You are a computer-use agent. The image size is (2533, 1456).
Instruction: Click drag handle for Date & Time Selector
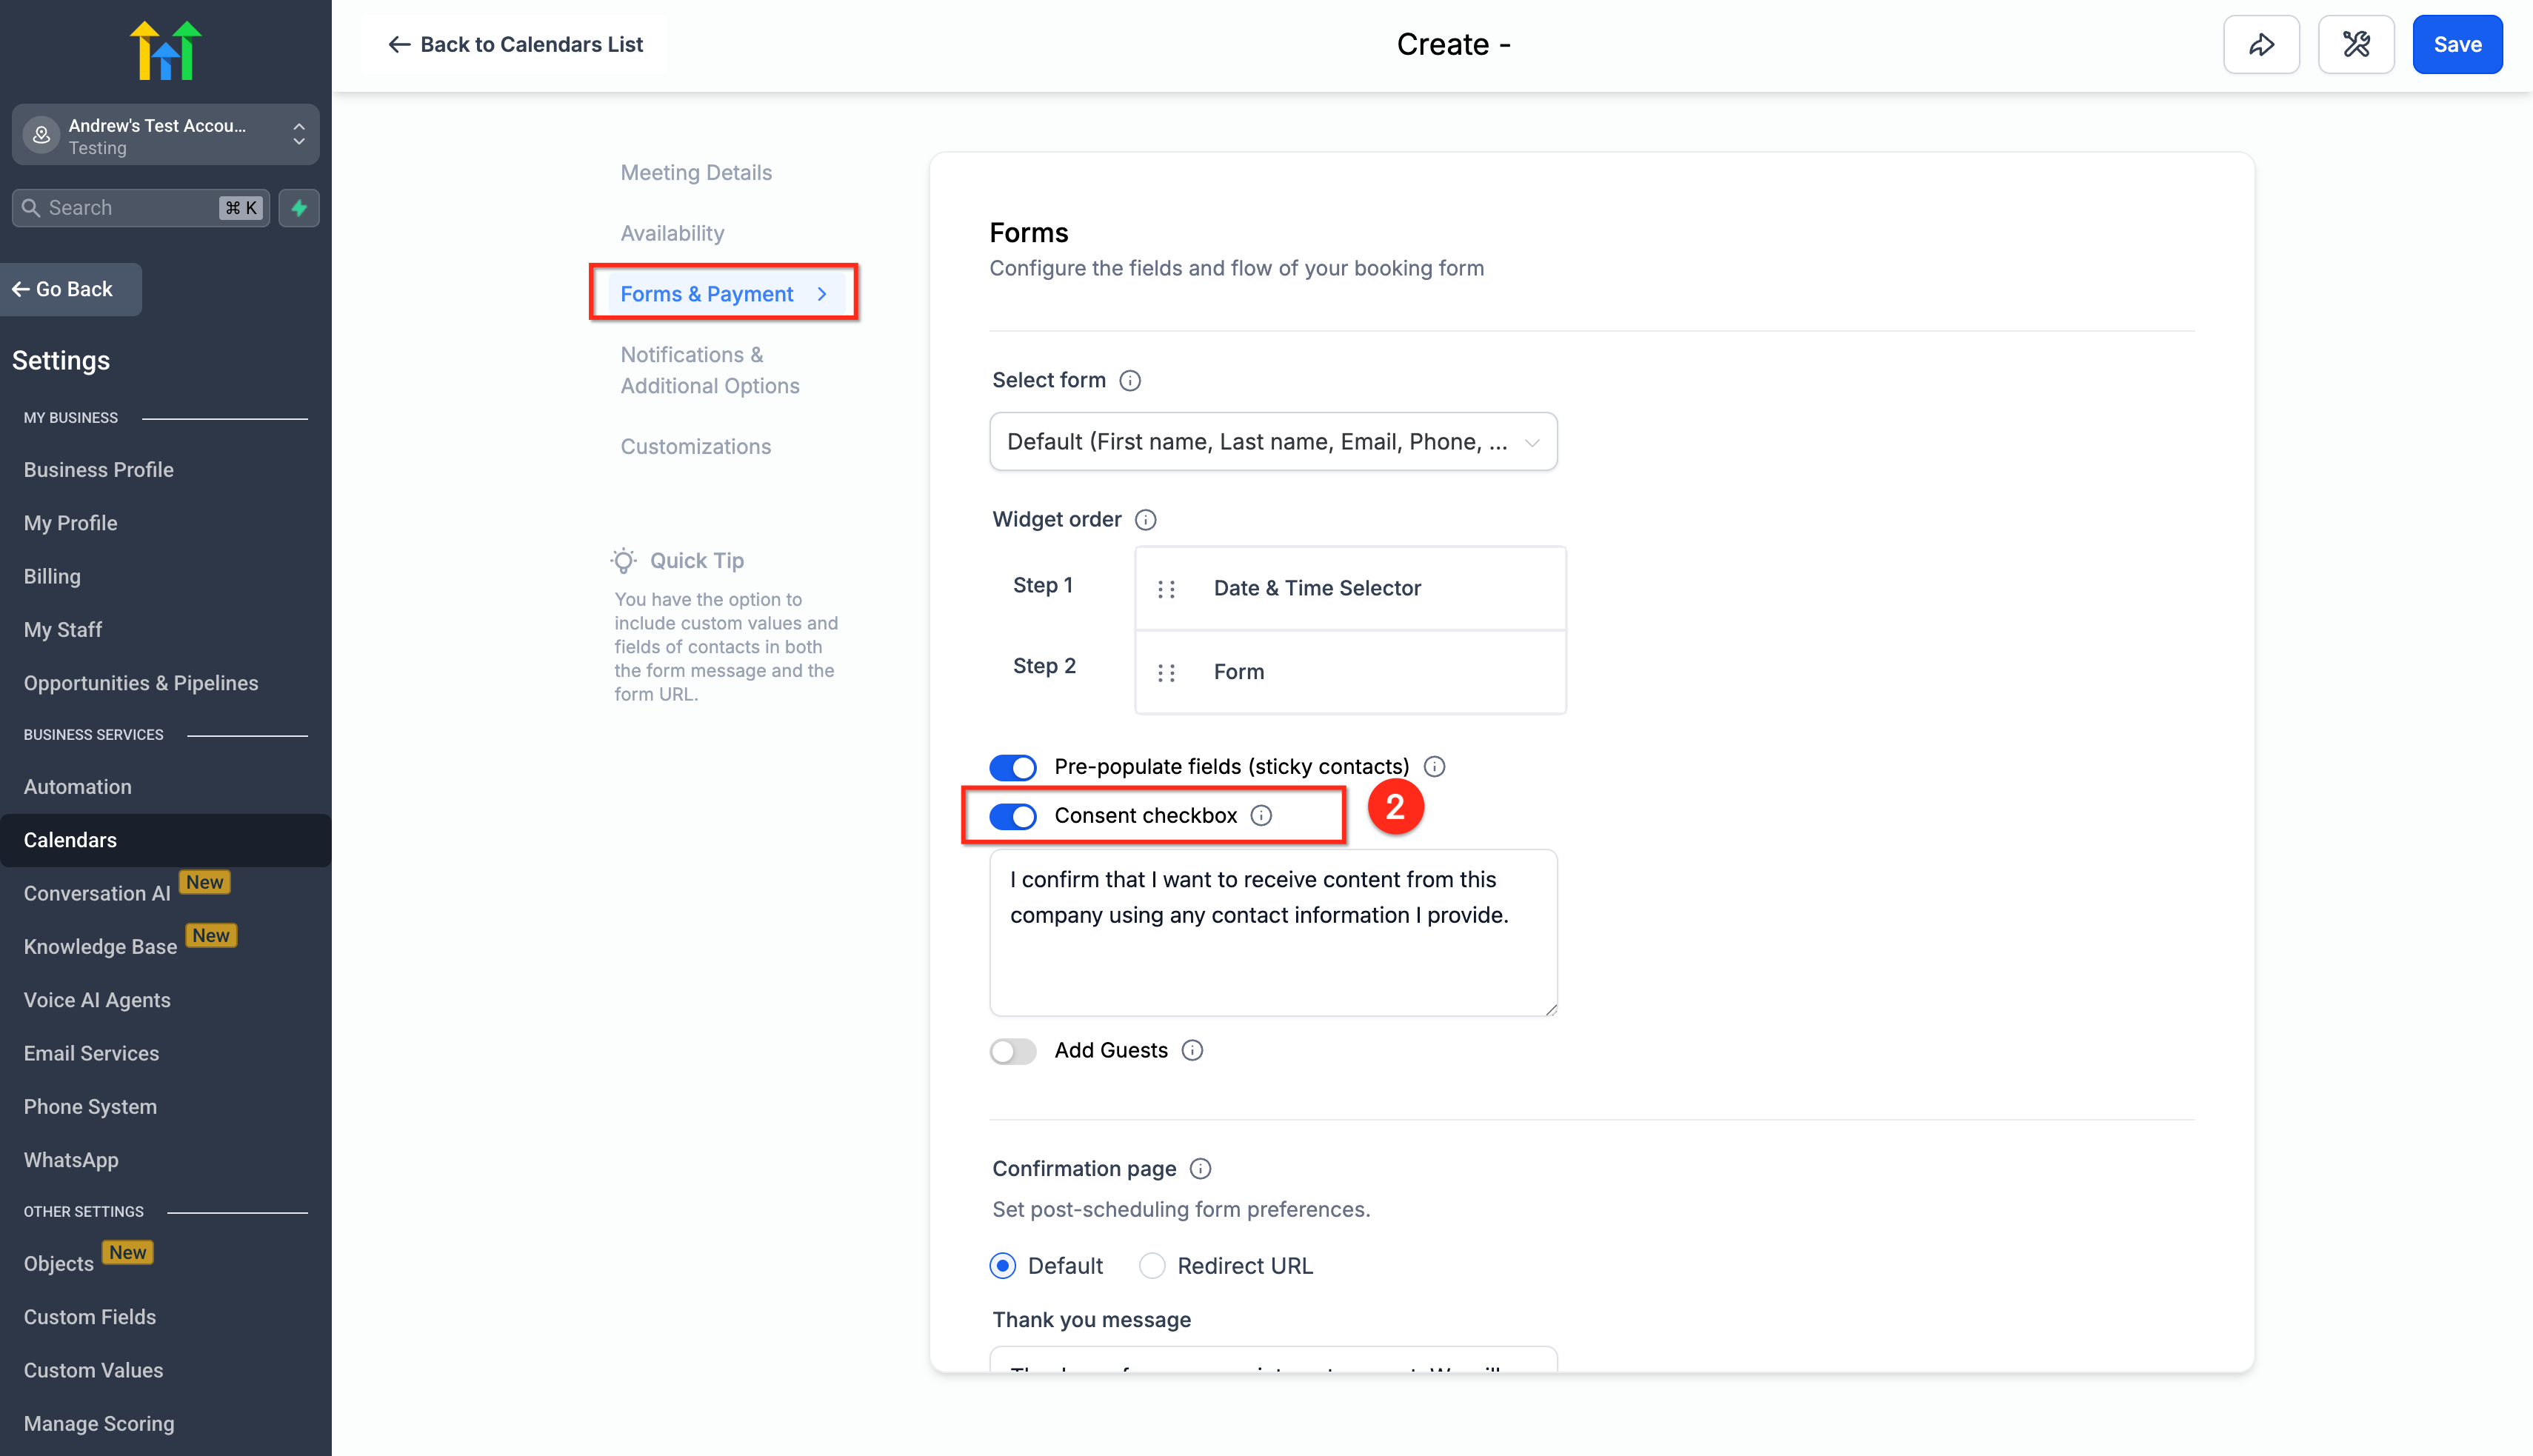coord(1166,589)
